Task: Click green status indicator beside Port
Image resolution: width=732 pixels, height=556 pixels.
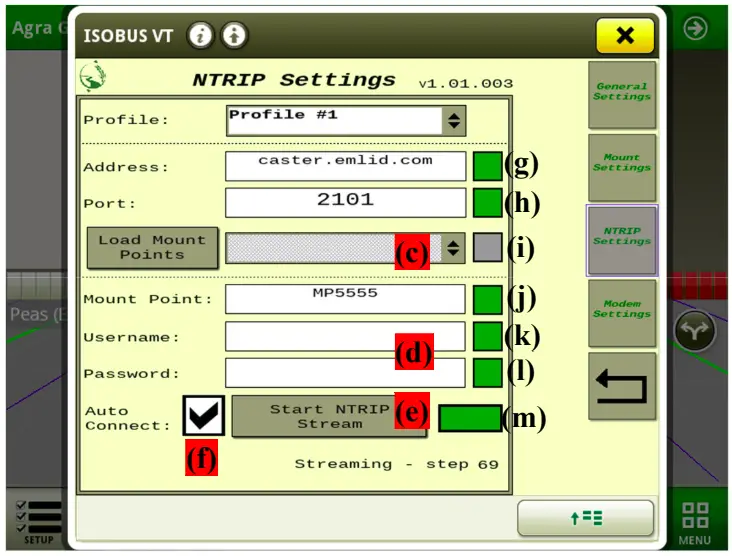Action: pyautogui.click(x=488, y=203)
